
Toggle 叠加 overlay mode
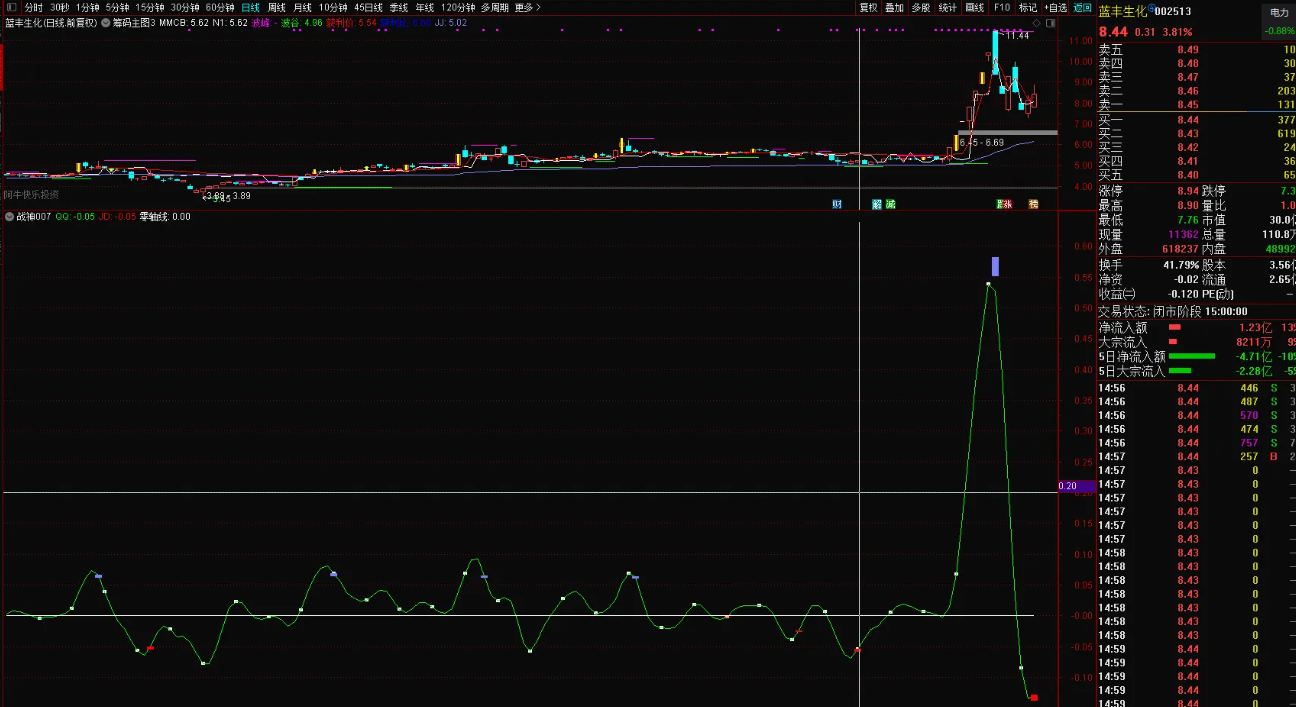[894, 7]
